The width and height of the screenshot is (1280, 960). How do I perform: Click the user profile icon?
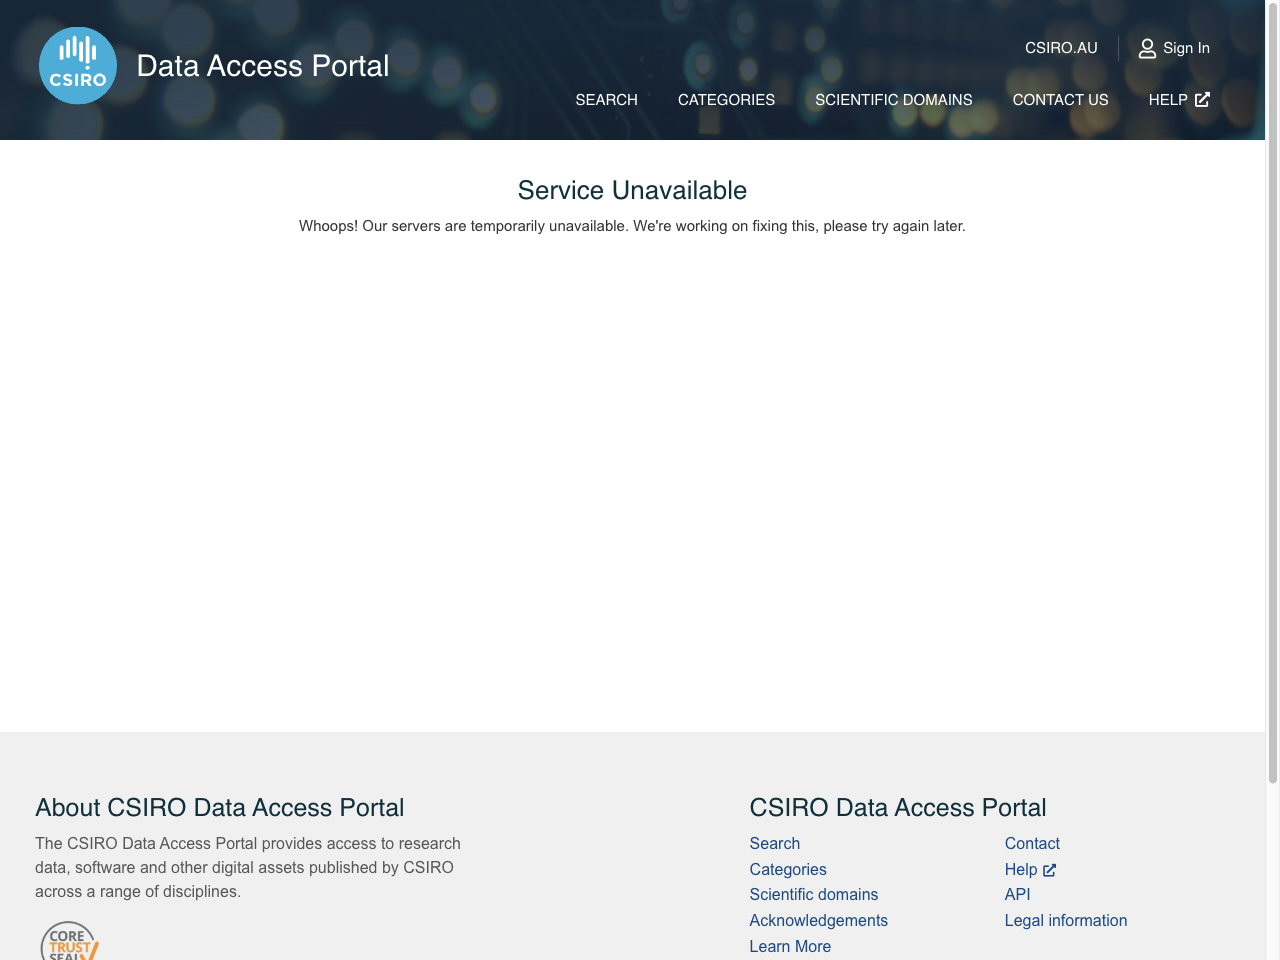[1147, 48]
